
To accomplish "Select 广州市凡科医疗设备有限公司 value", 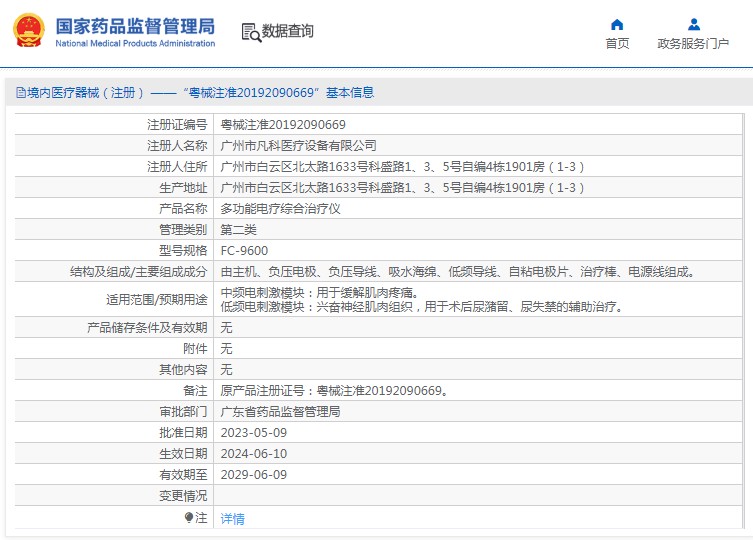I will point(298,146).
